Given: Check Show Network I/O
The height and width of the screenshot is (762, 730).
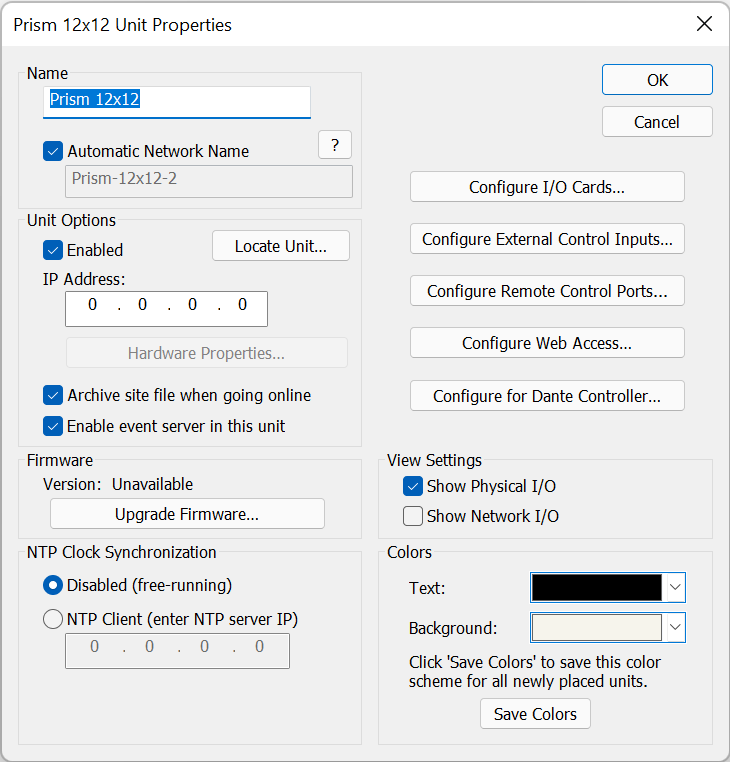Looking at the screenshot, I should point(413,516).
